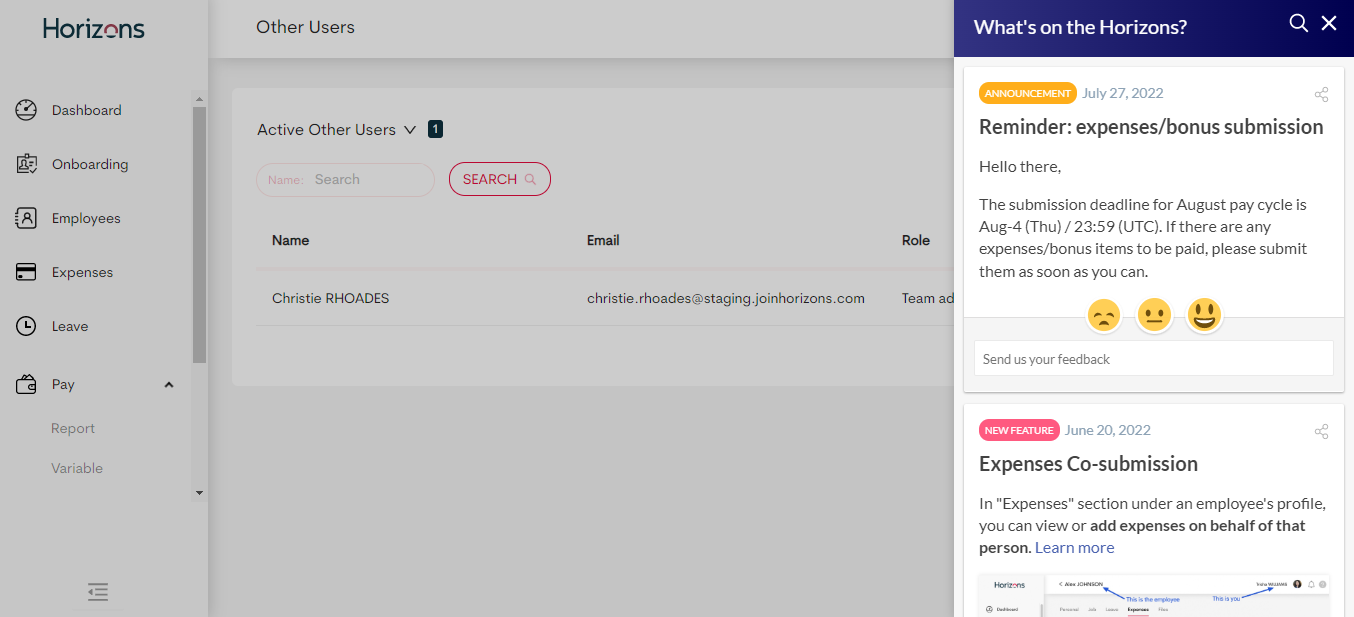Viewport: 1354px width, 617px height.
Task: Open search in What's on the Horizons panel
Action: (1299, 23)
